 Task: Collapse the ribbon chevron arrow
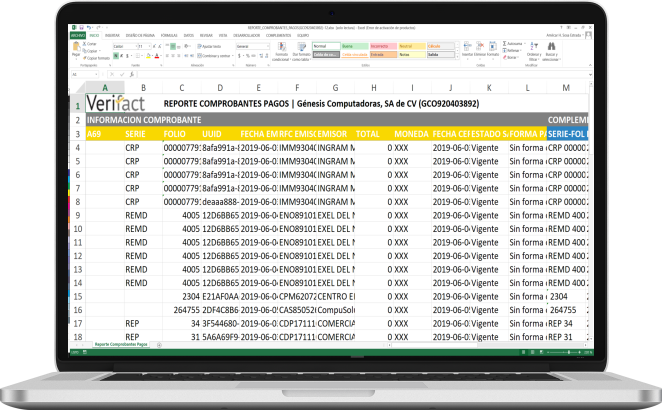pyautogui.click(x=590, y=65)
